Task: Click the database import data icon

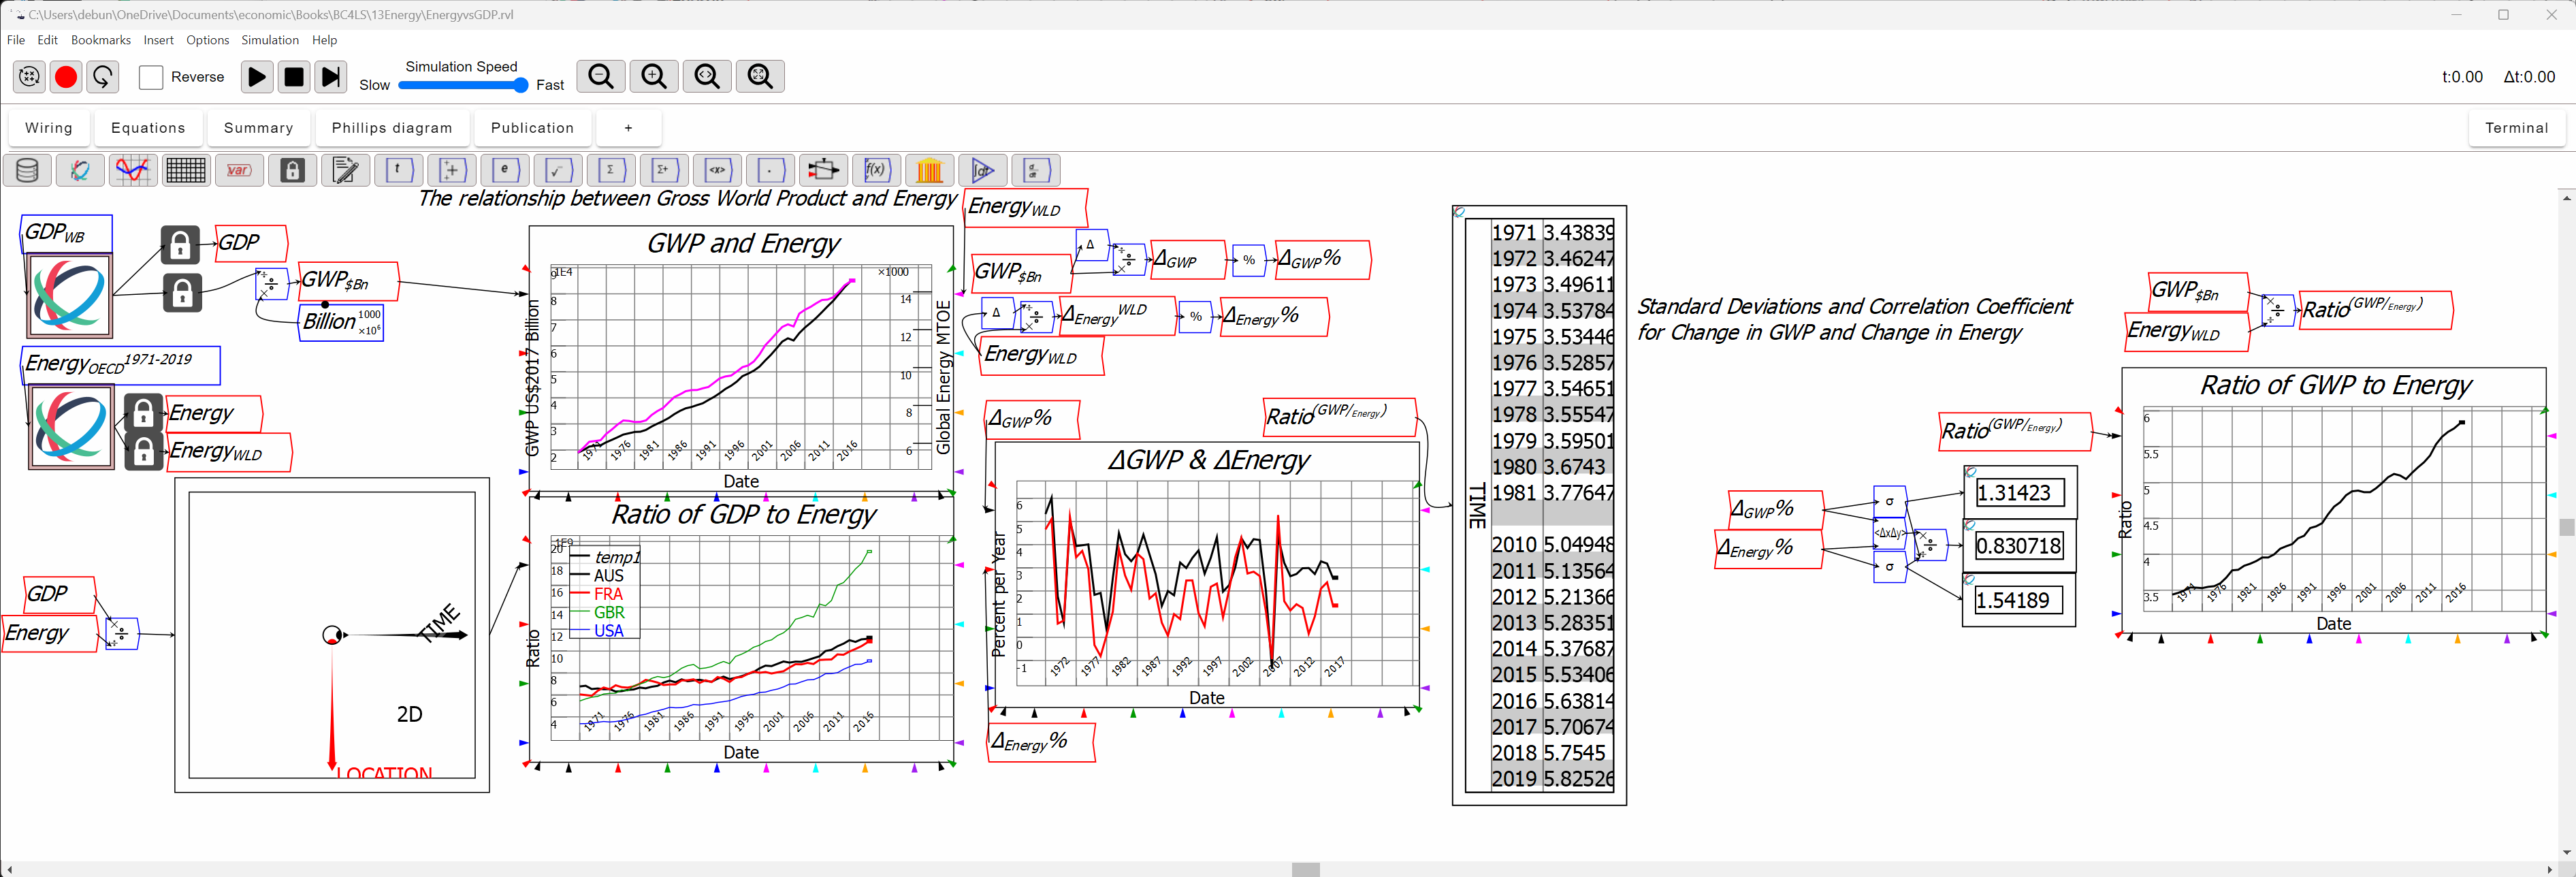Action: pos(27,170)
